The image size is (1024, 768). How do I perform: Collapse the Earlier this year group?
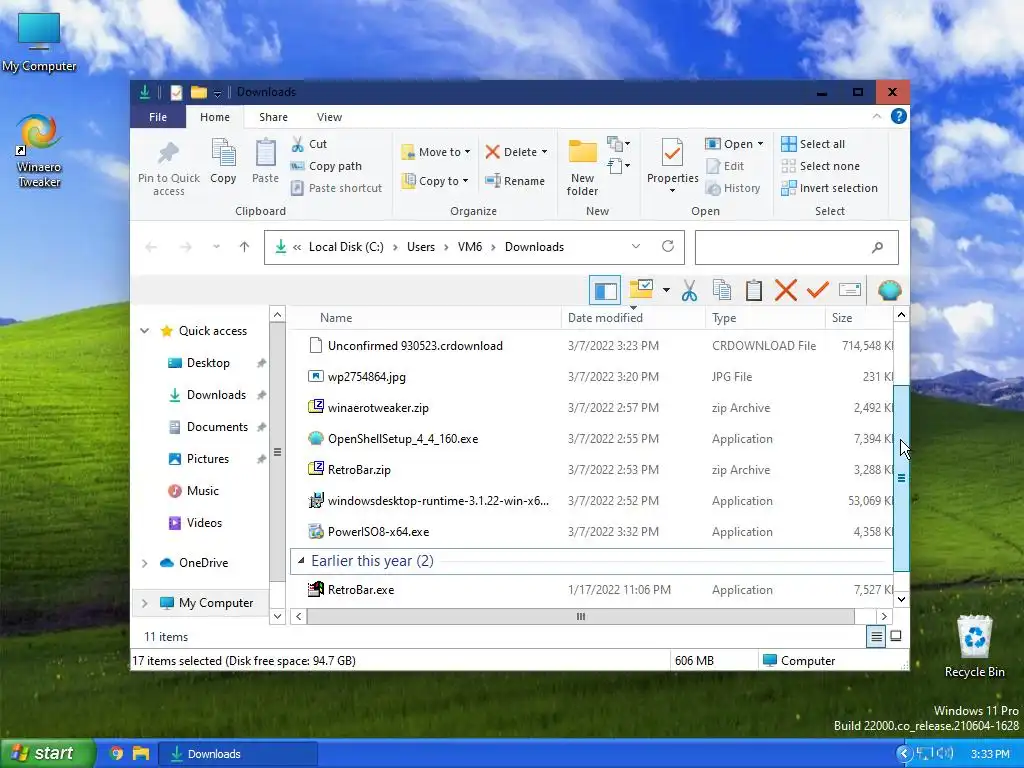(300, 561)
